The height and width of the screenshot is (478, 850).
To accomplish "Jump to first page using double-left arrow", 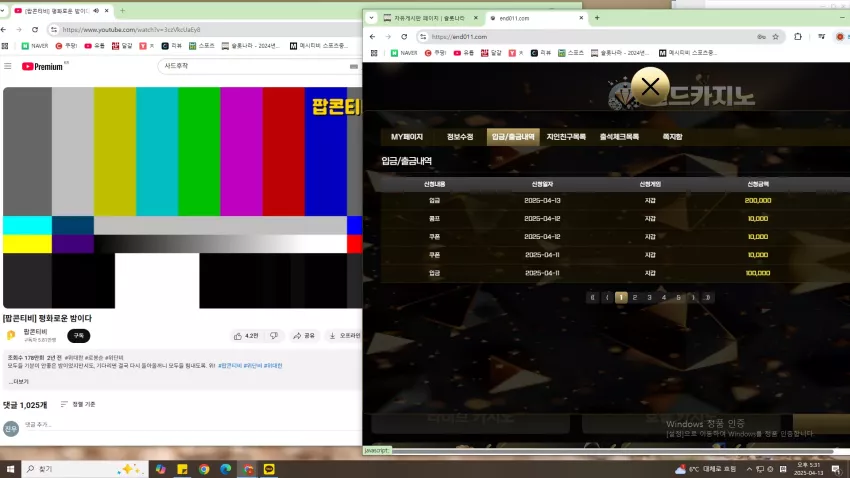I will click(x=593, y=298).
